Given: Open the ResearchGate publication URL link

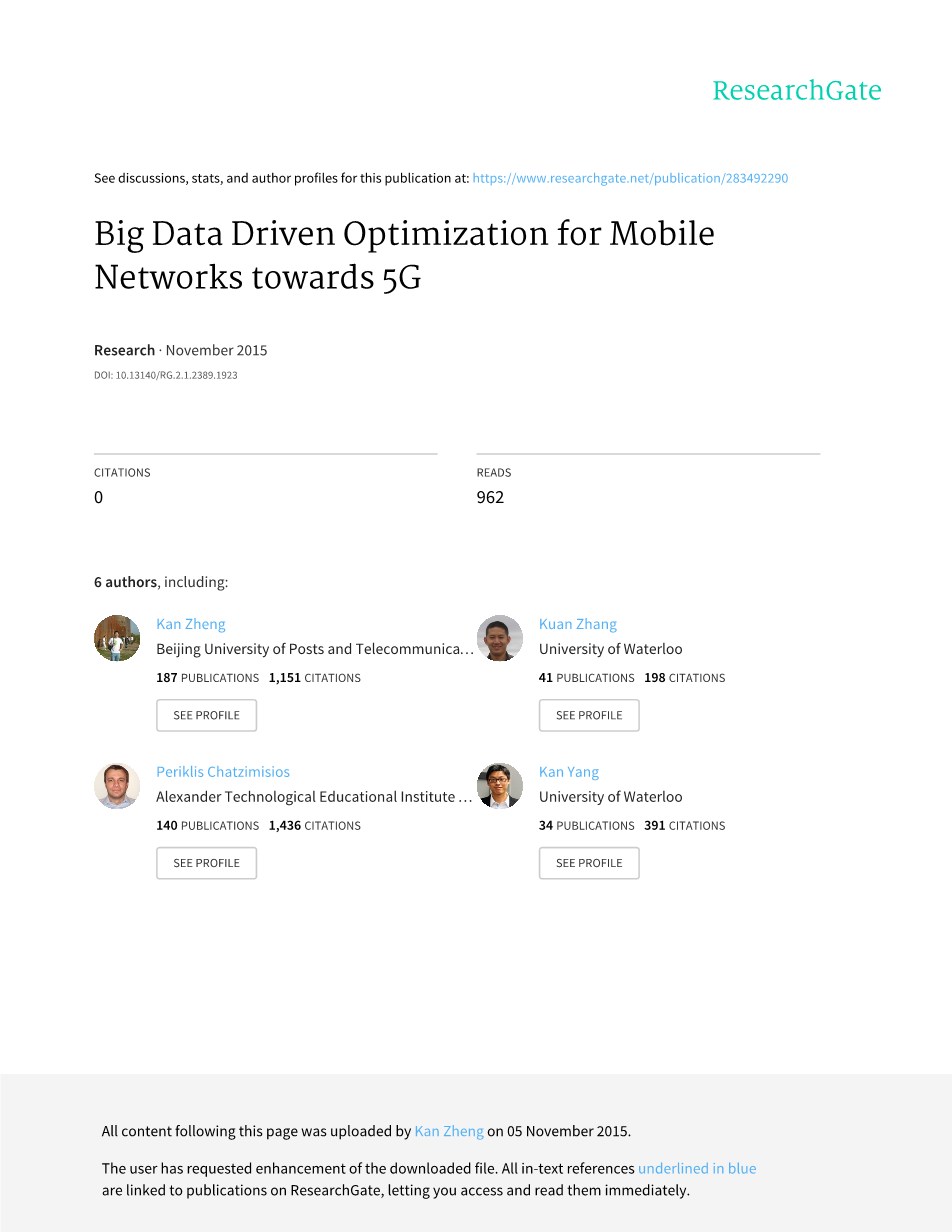Looking at the screenshot, I should pos(630,179).
